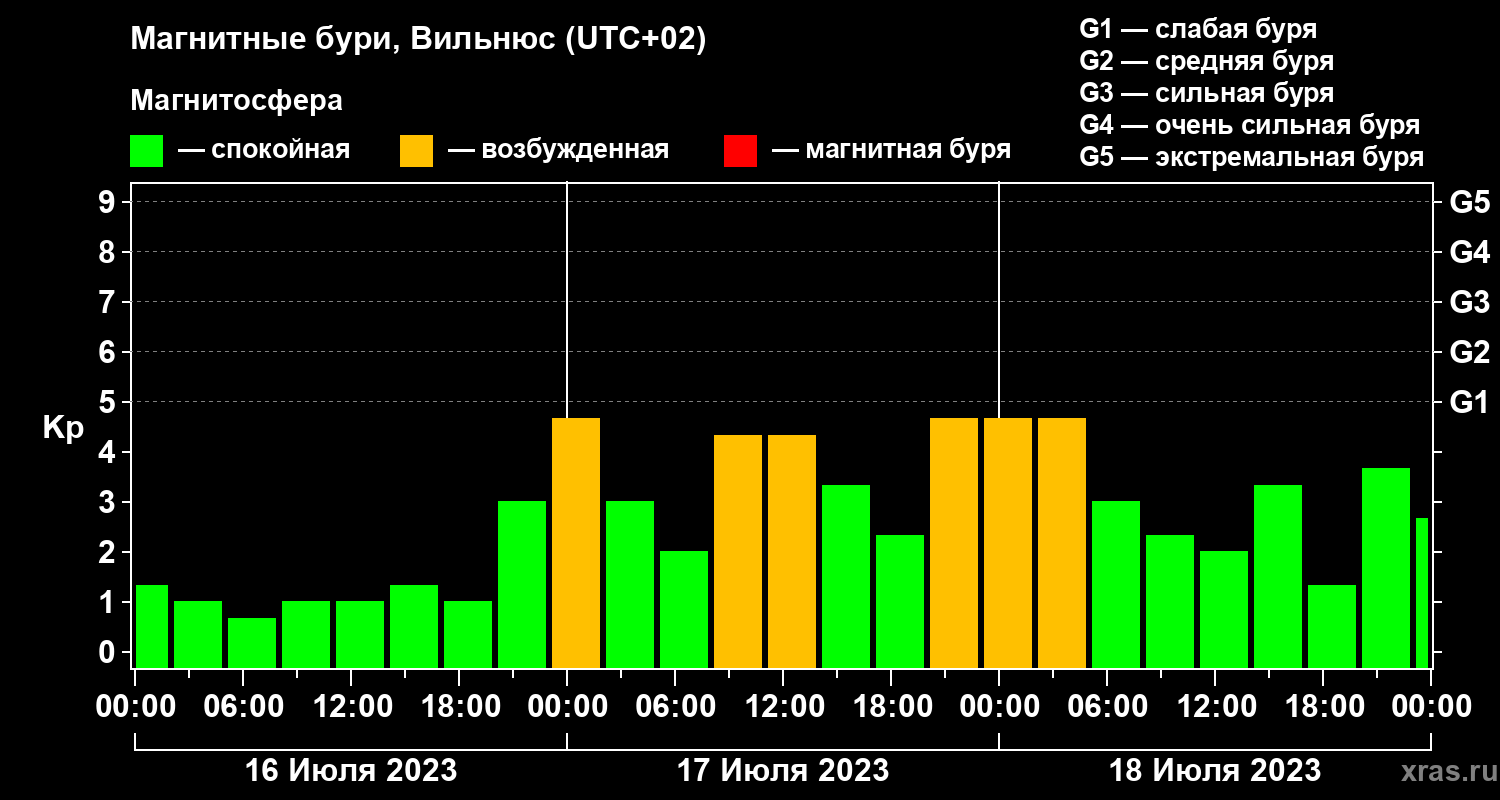Click the green bar at 21:00–24:00 on 18 July
The image size is (1500, 800).
point(1386,568)
